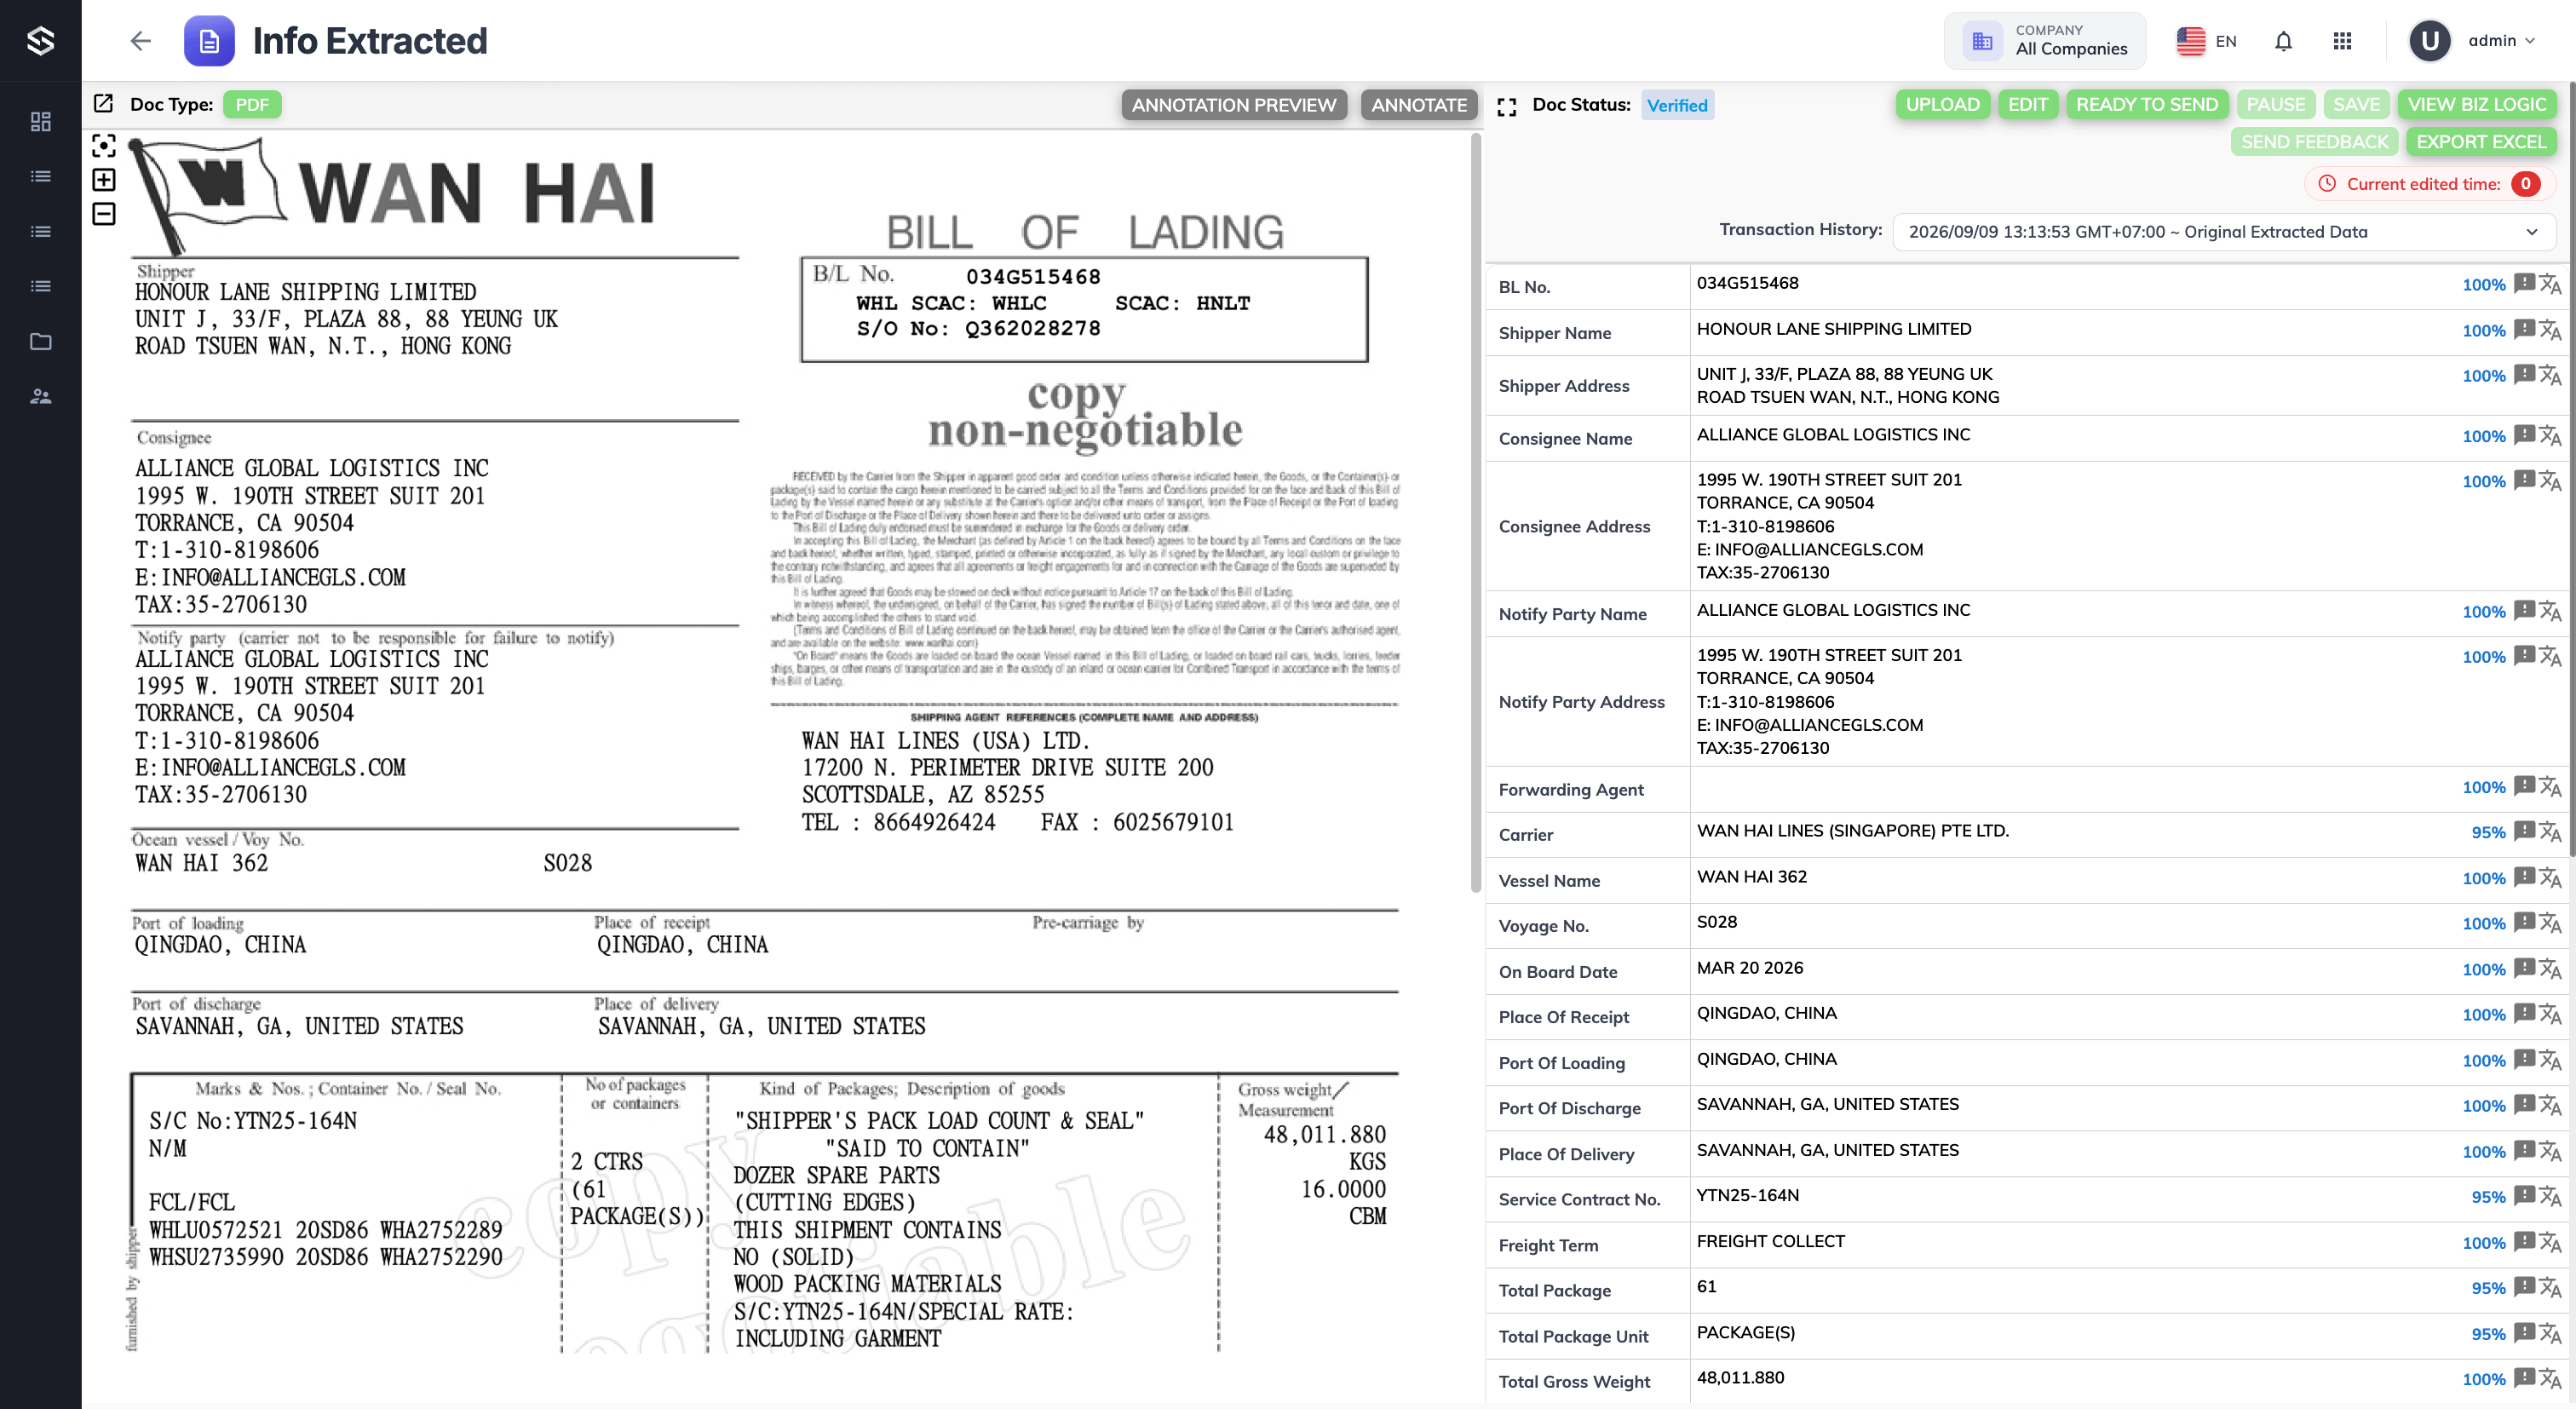2576x1409 pixels.
Task: Click the translate icon in the Vessel Name row
Action: click(2550, 878)
